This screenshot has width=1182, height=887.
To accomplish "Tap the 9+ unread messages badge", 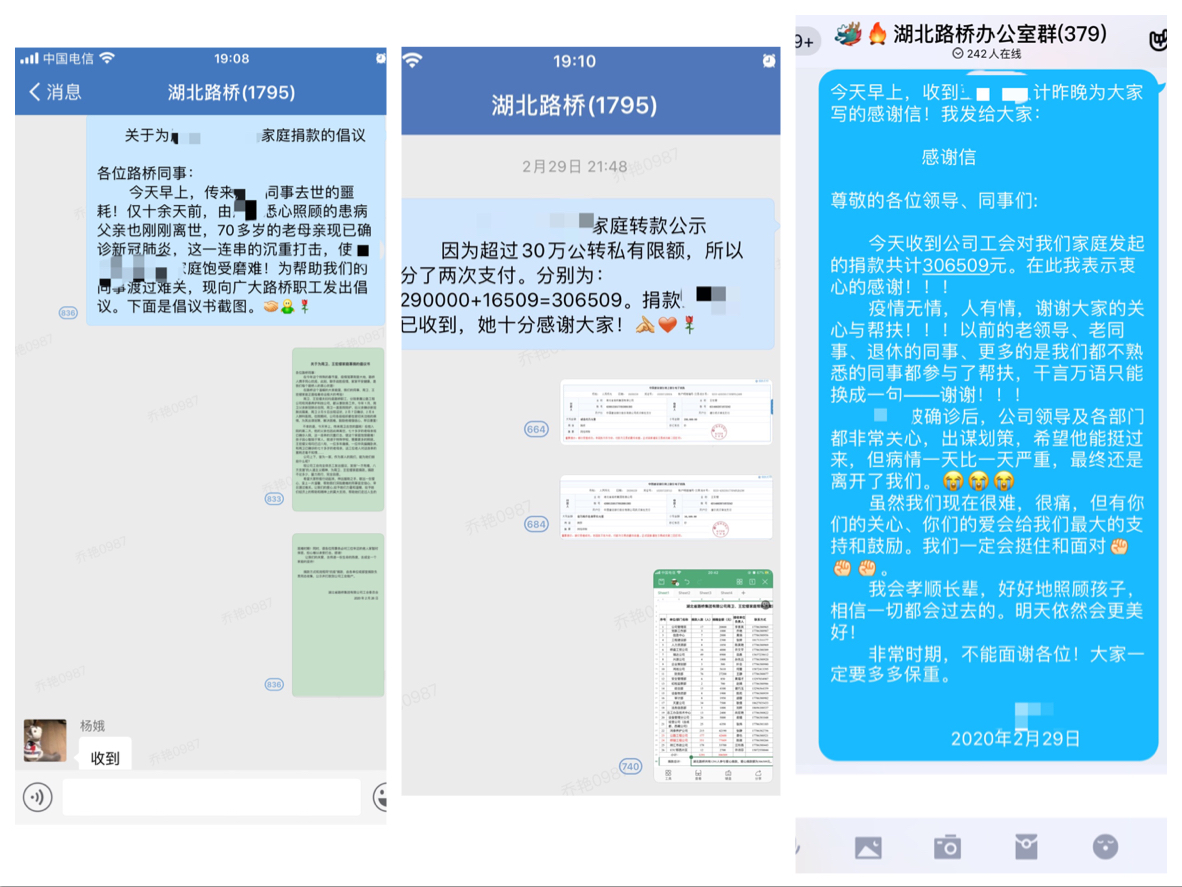I will coord(804,40).
